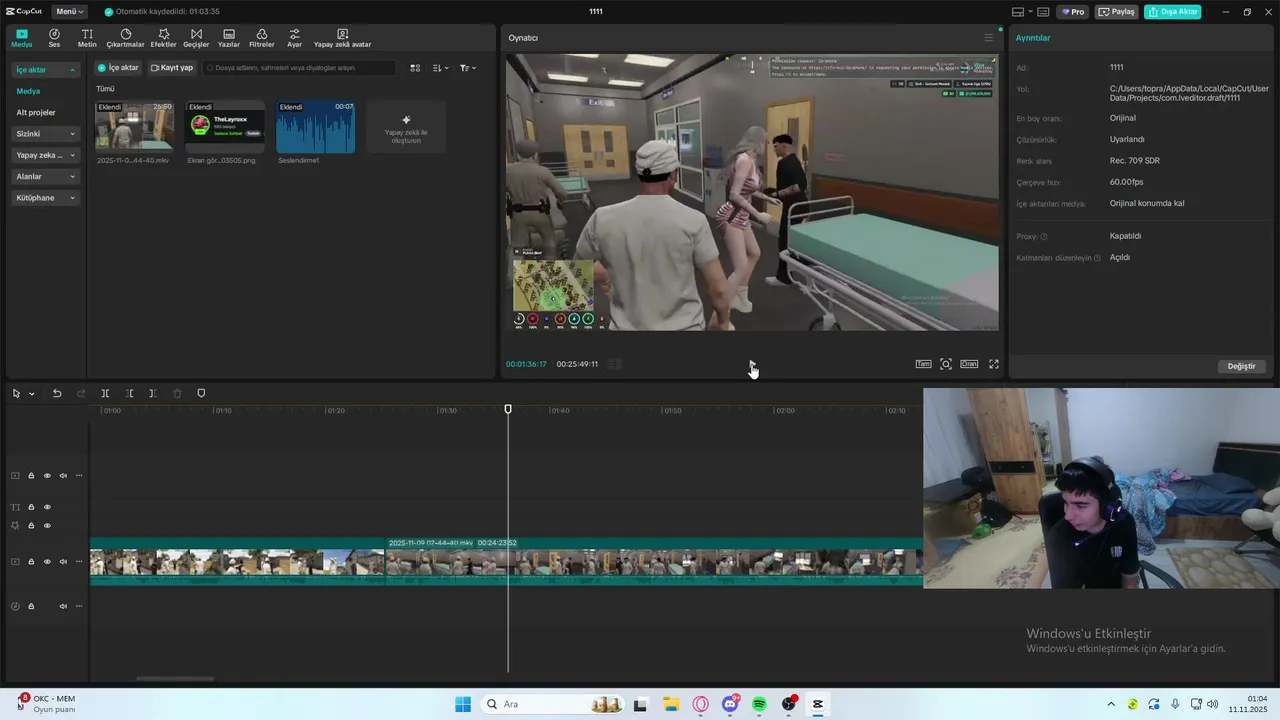The image size is (1280, 720).
Task: Open the Çıkartmalar stickers panel
Action: pyautogui.click(x=126, y=38)
